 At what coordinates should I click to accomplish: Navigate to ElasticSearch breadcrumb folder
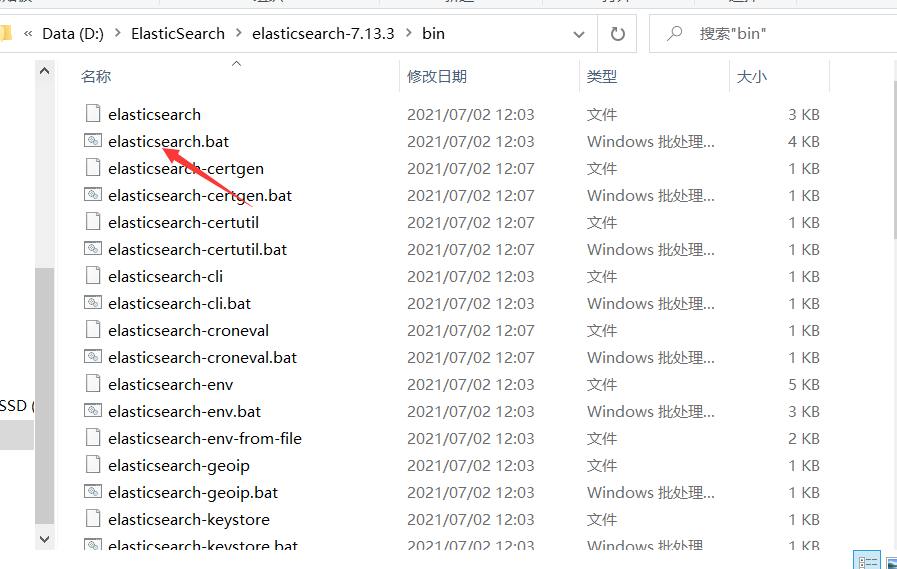[178, 34]
